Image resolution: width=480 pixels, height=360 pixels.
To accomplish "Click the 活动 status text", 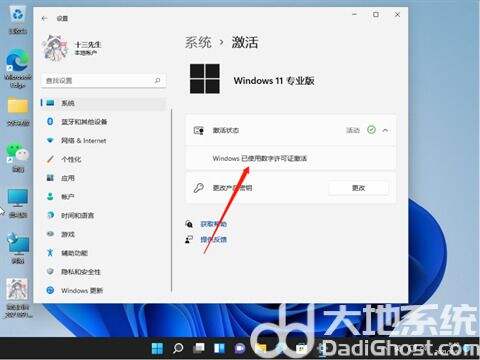I will (x=353, y=130).
